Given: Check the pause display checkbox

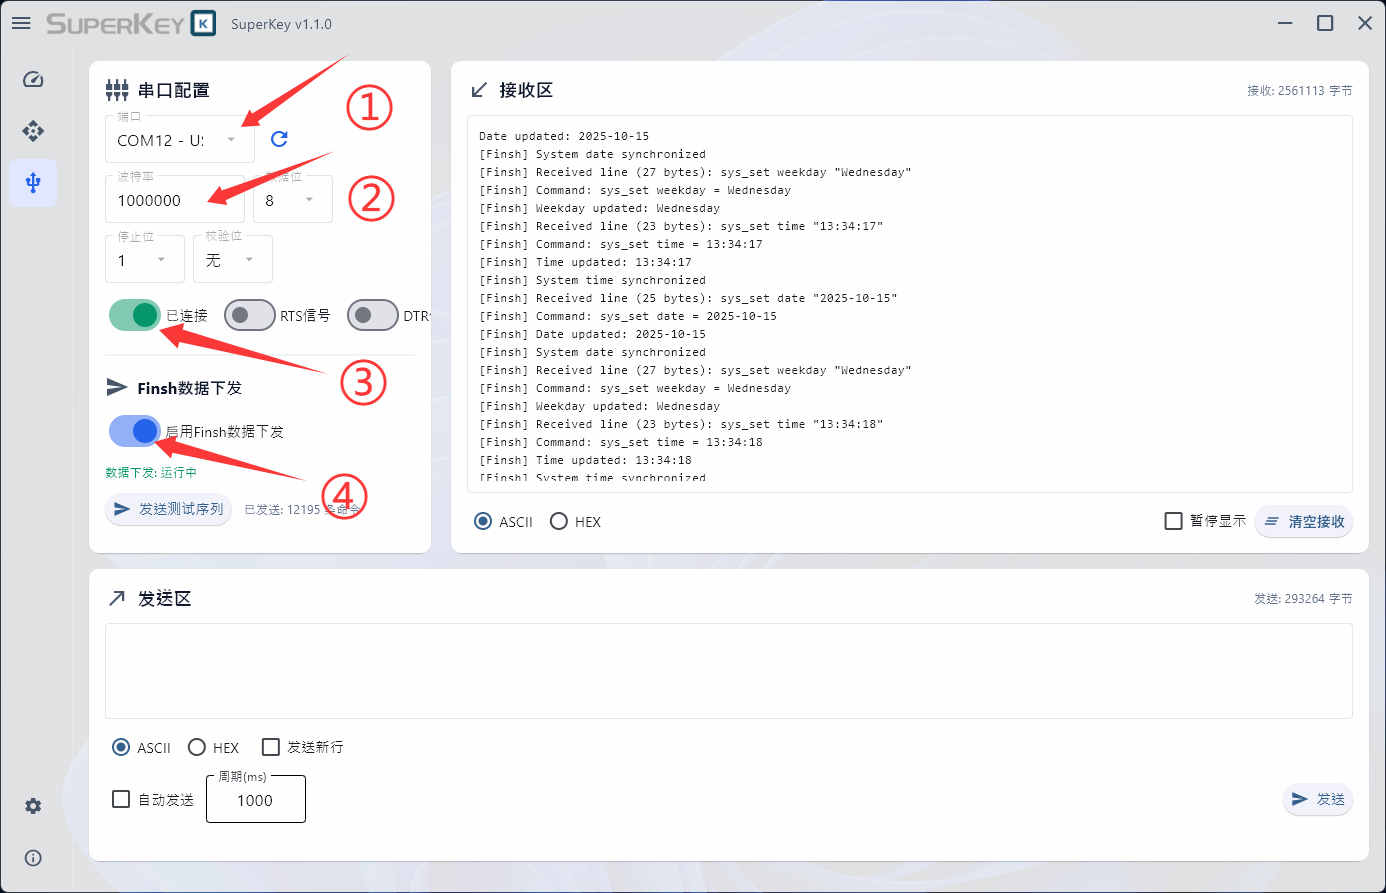Looking at the screenshot, I should (1174, 521).
